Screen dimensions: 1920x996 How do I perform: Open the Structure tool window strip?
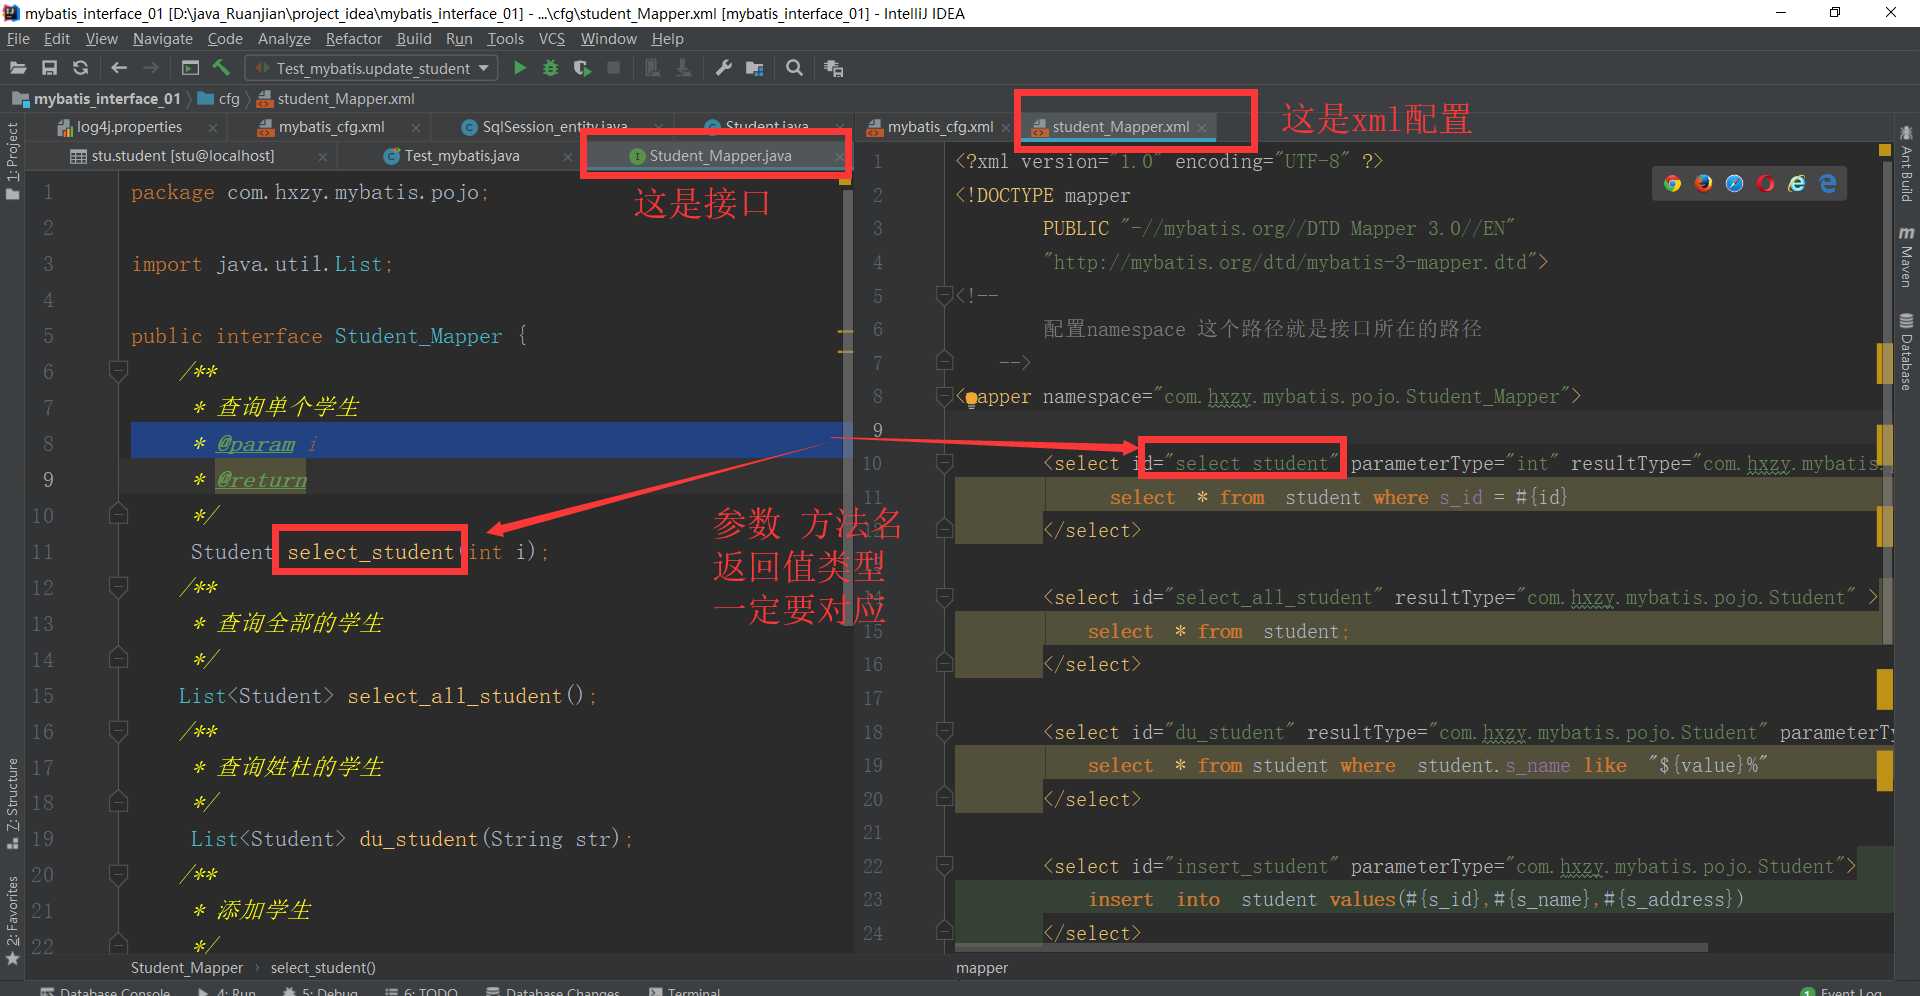[x=12, y=804]
